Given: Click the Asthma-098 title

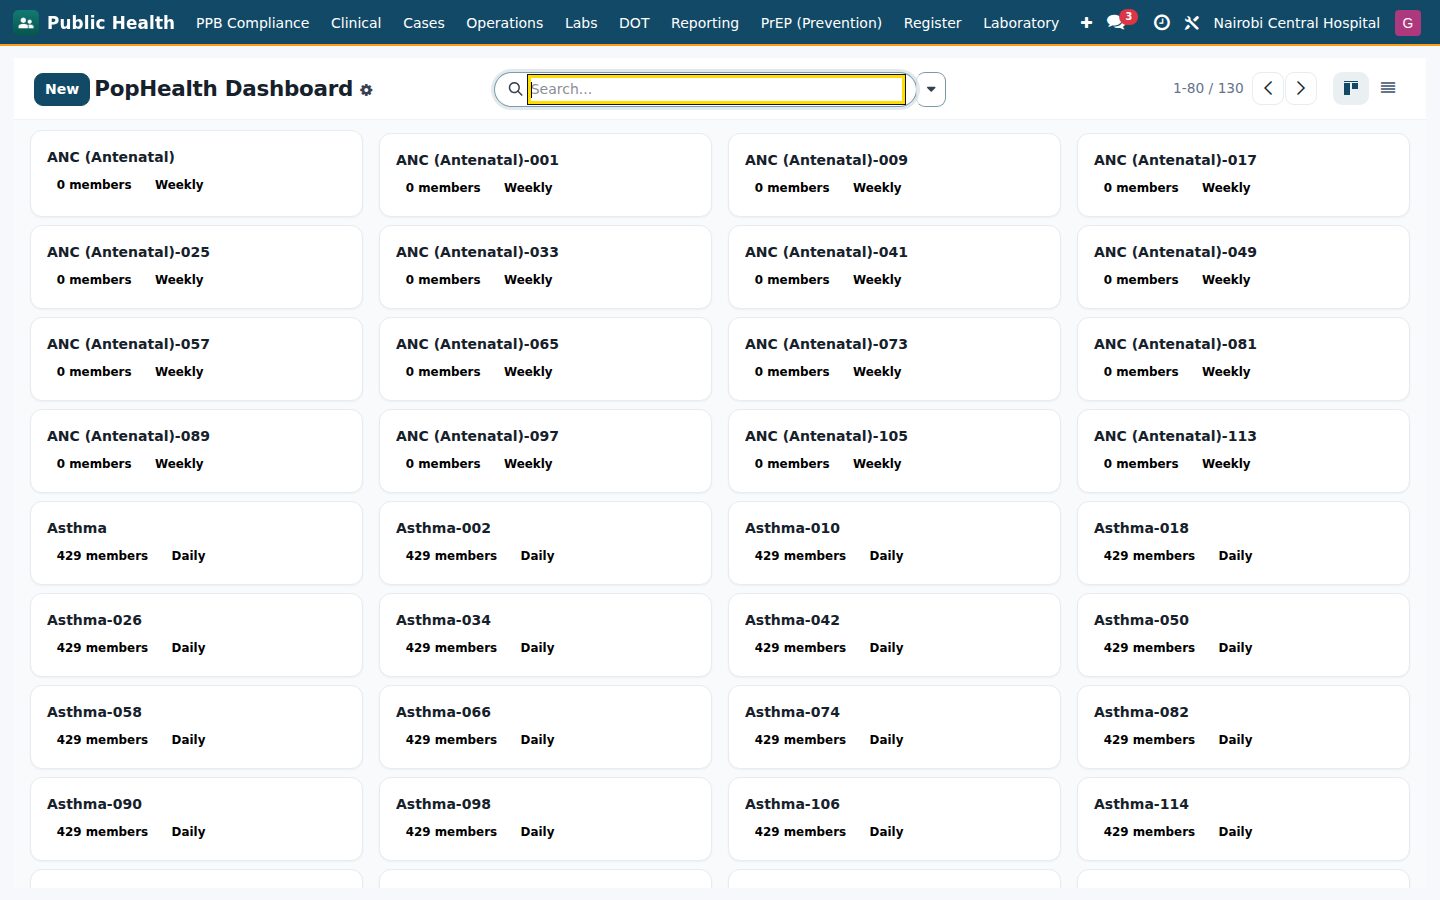Looking at the screenshot, I should 443,804.
